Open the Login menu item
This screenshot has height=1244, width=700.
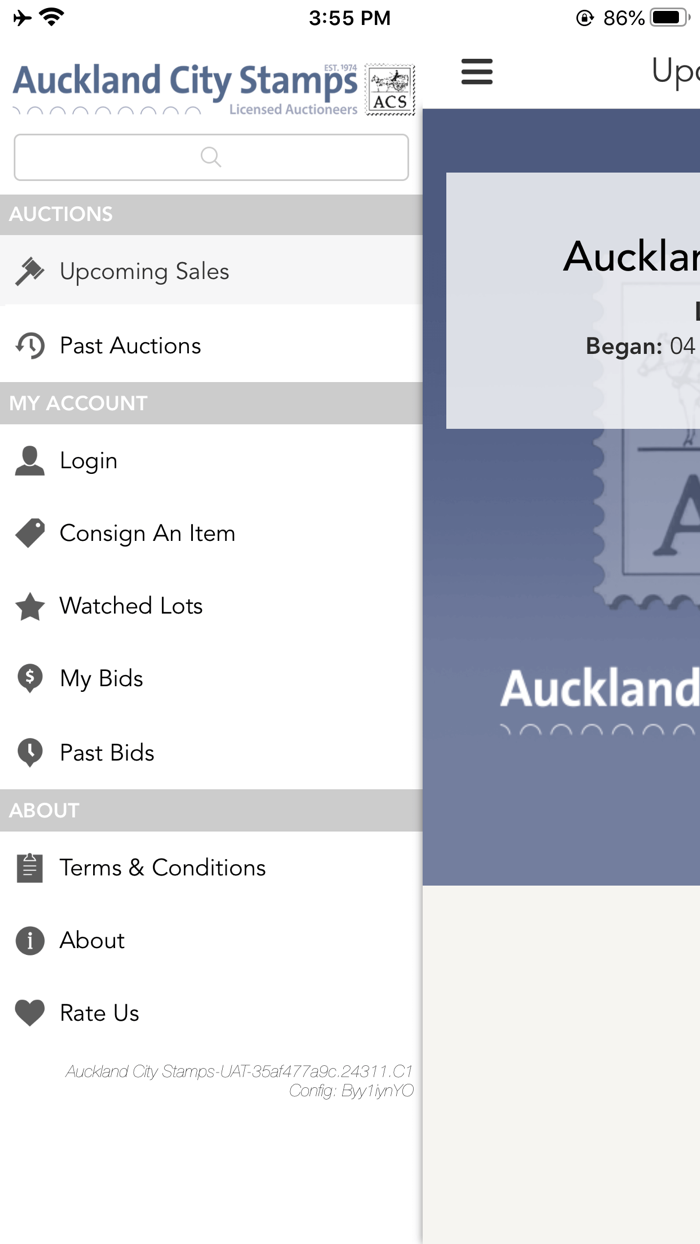(x=89, y=460)
